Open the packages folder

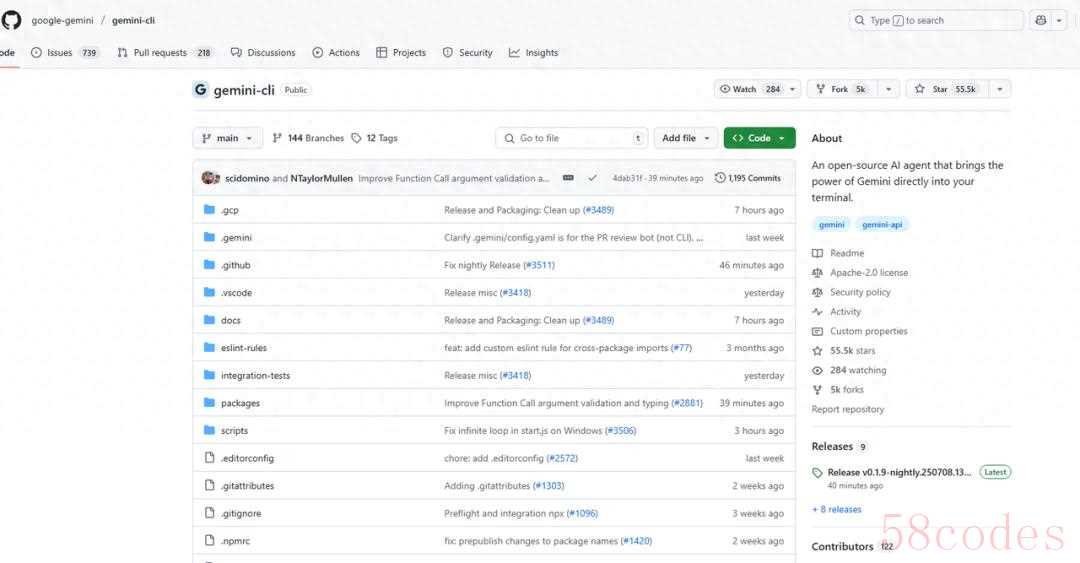[240, 403]
